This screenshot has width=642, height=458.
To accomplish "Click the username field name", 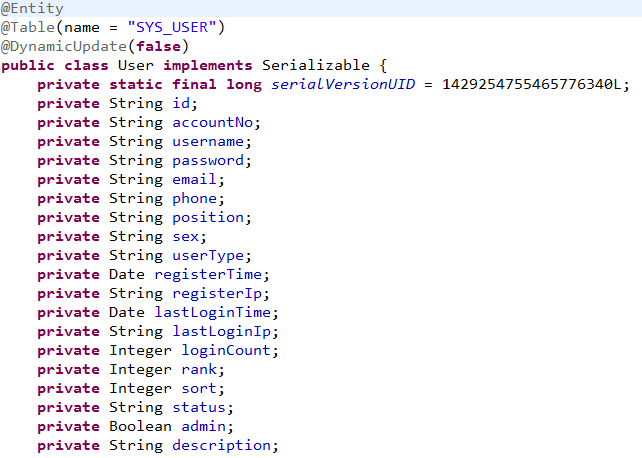I will click(208, 142).
